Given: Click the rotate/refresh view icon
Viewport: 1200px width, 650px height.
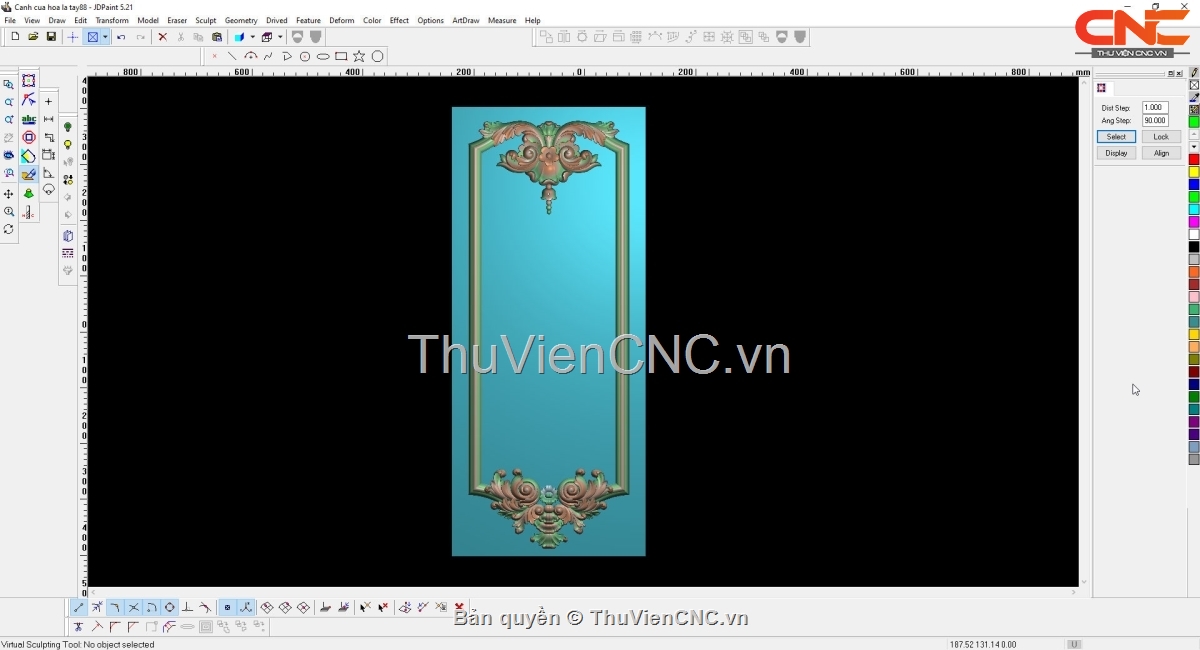Looking at the screenshot, I should (9, 229).
